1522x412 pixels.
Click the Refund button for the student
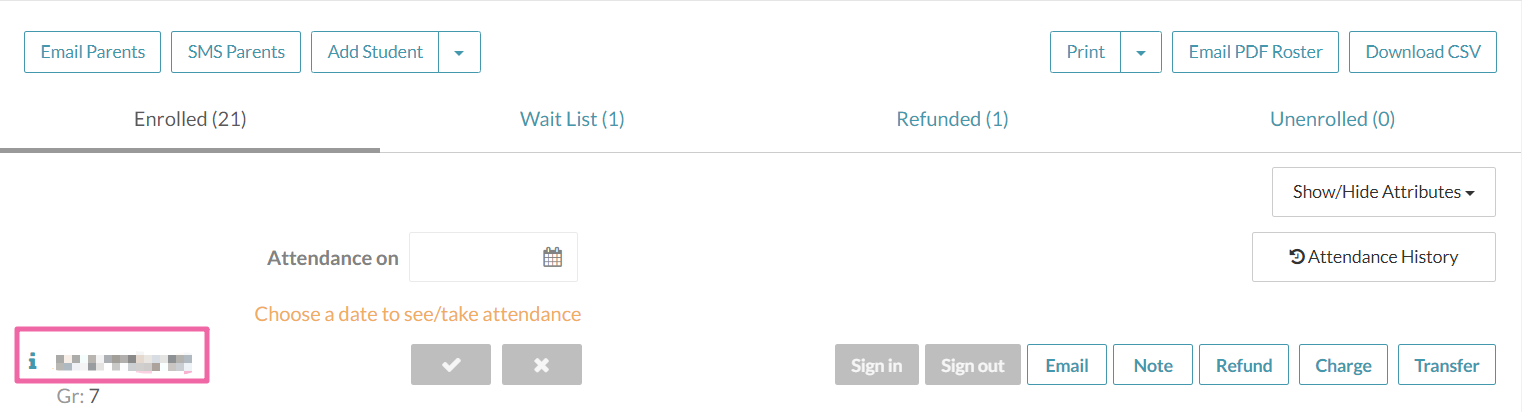(x=1243, y=365)
